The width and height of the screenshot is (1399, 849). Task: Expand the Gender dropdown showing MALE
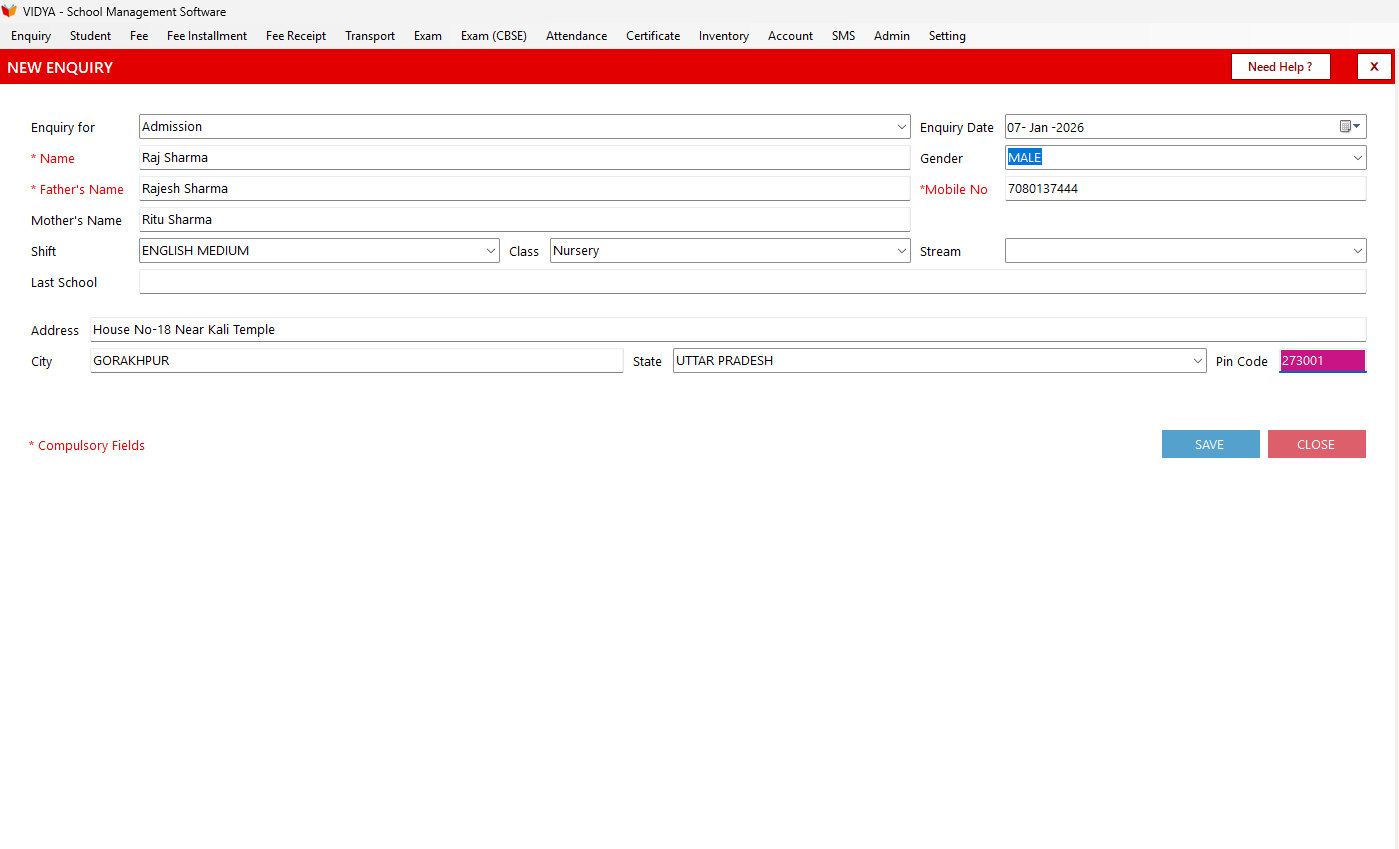(1357, 158)
